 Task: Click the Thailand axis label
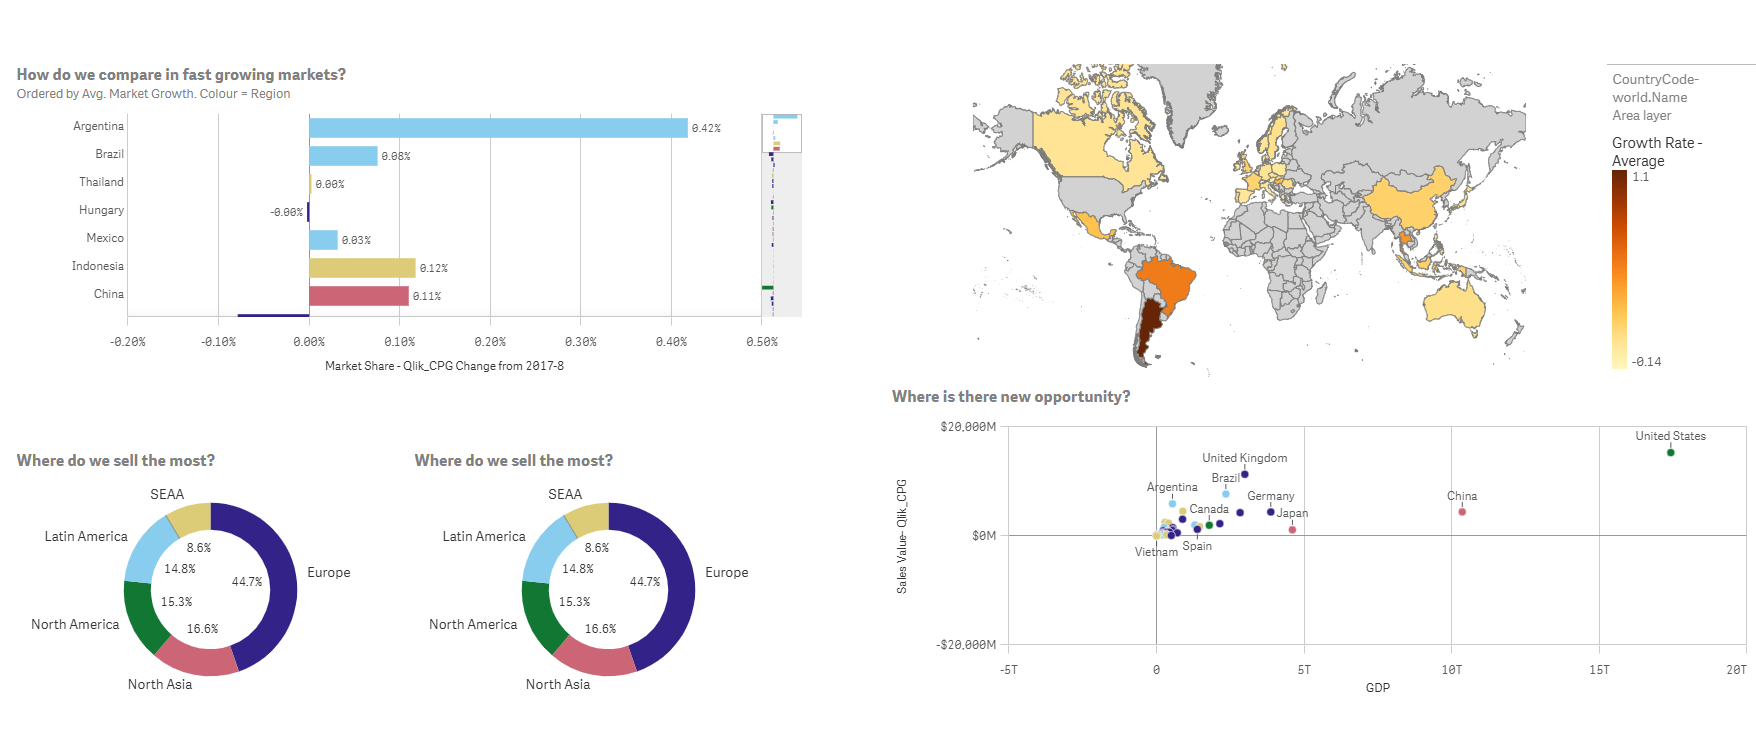click(101, 182)
